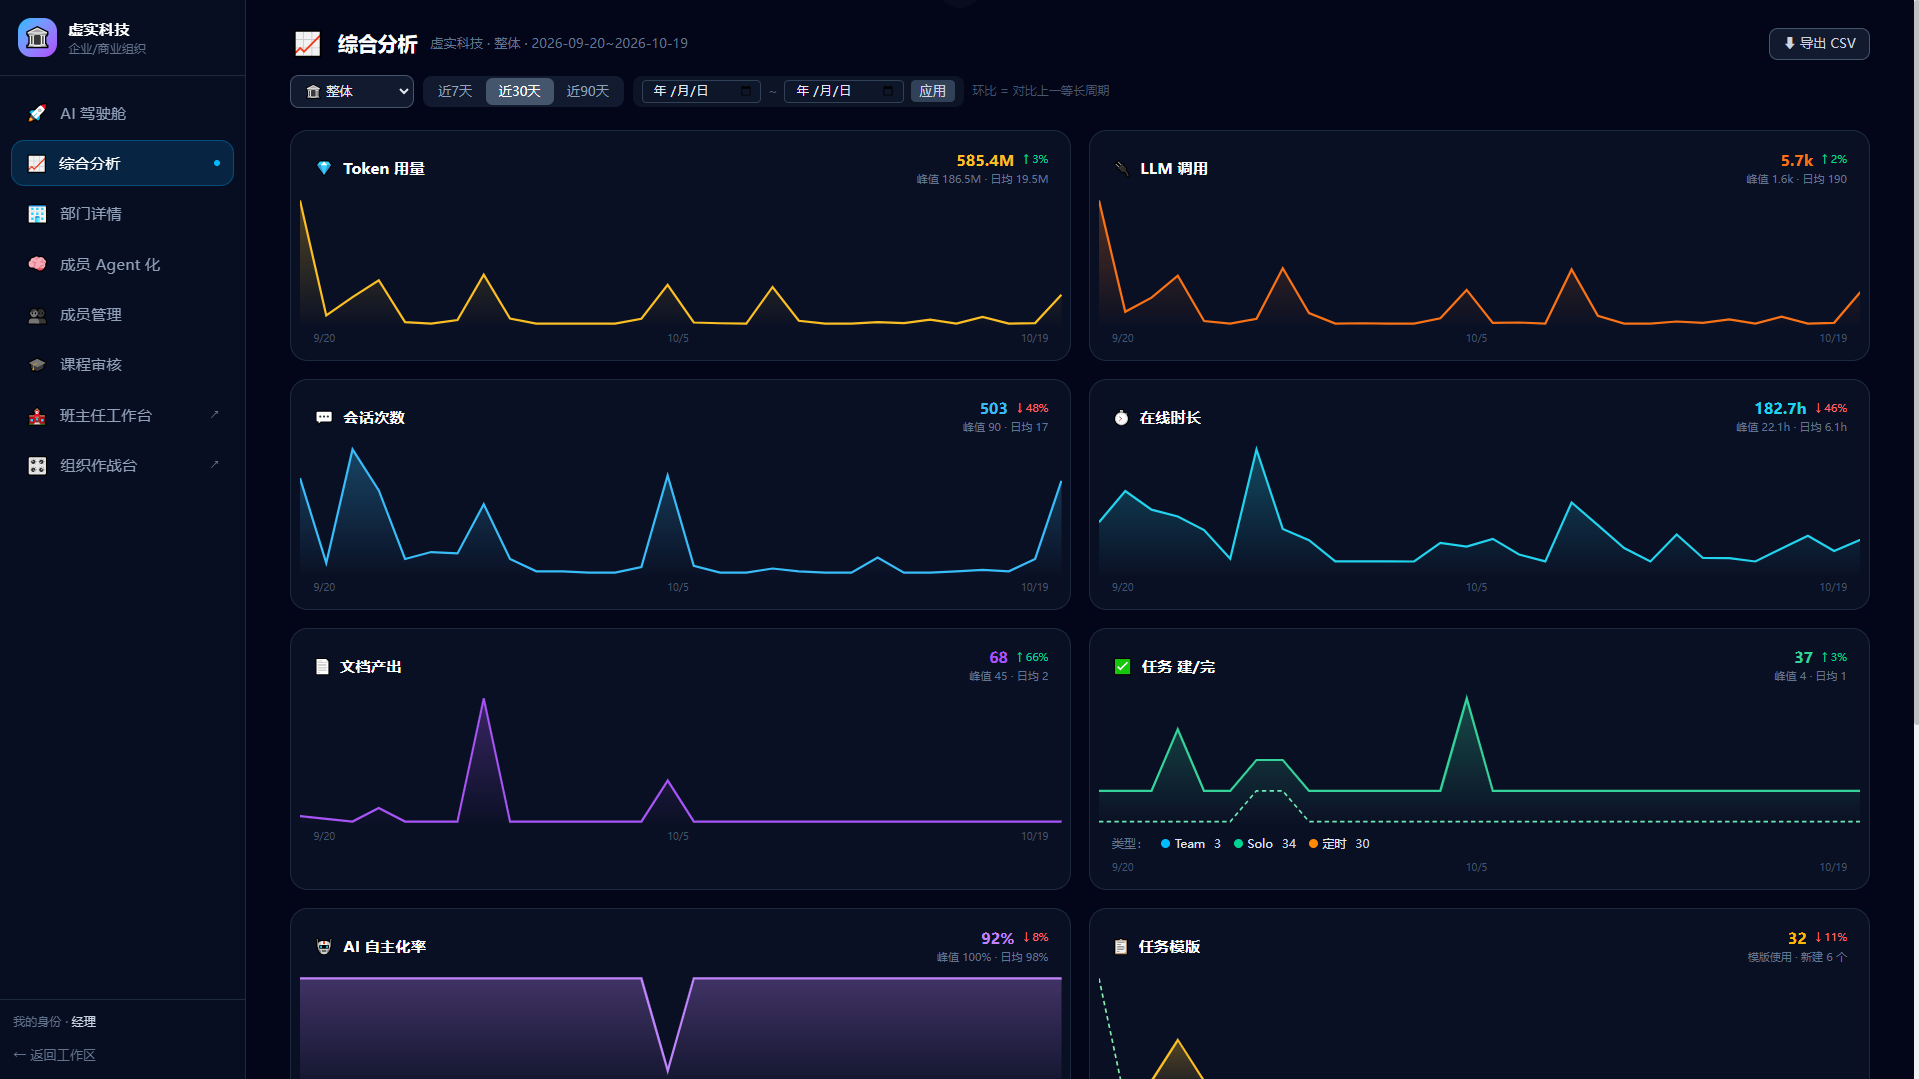Click external-link arrow beside 组织作战台

(214, 464)
